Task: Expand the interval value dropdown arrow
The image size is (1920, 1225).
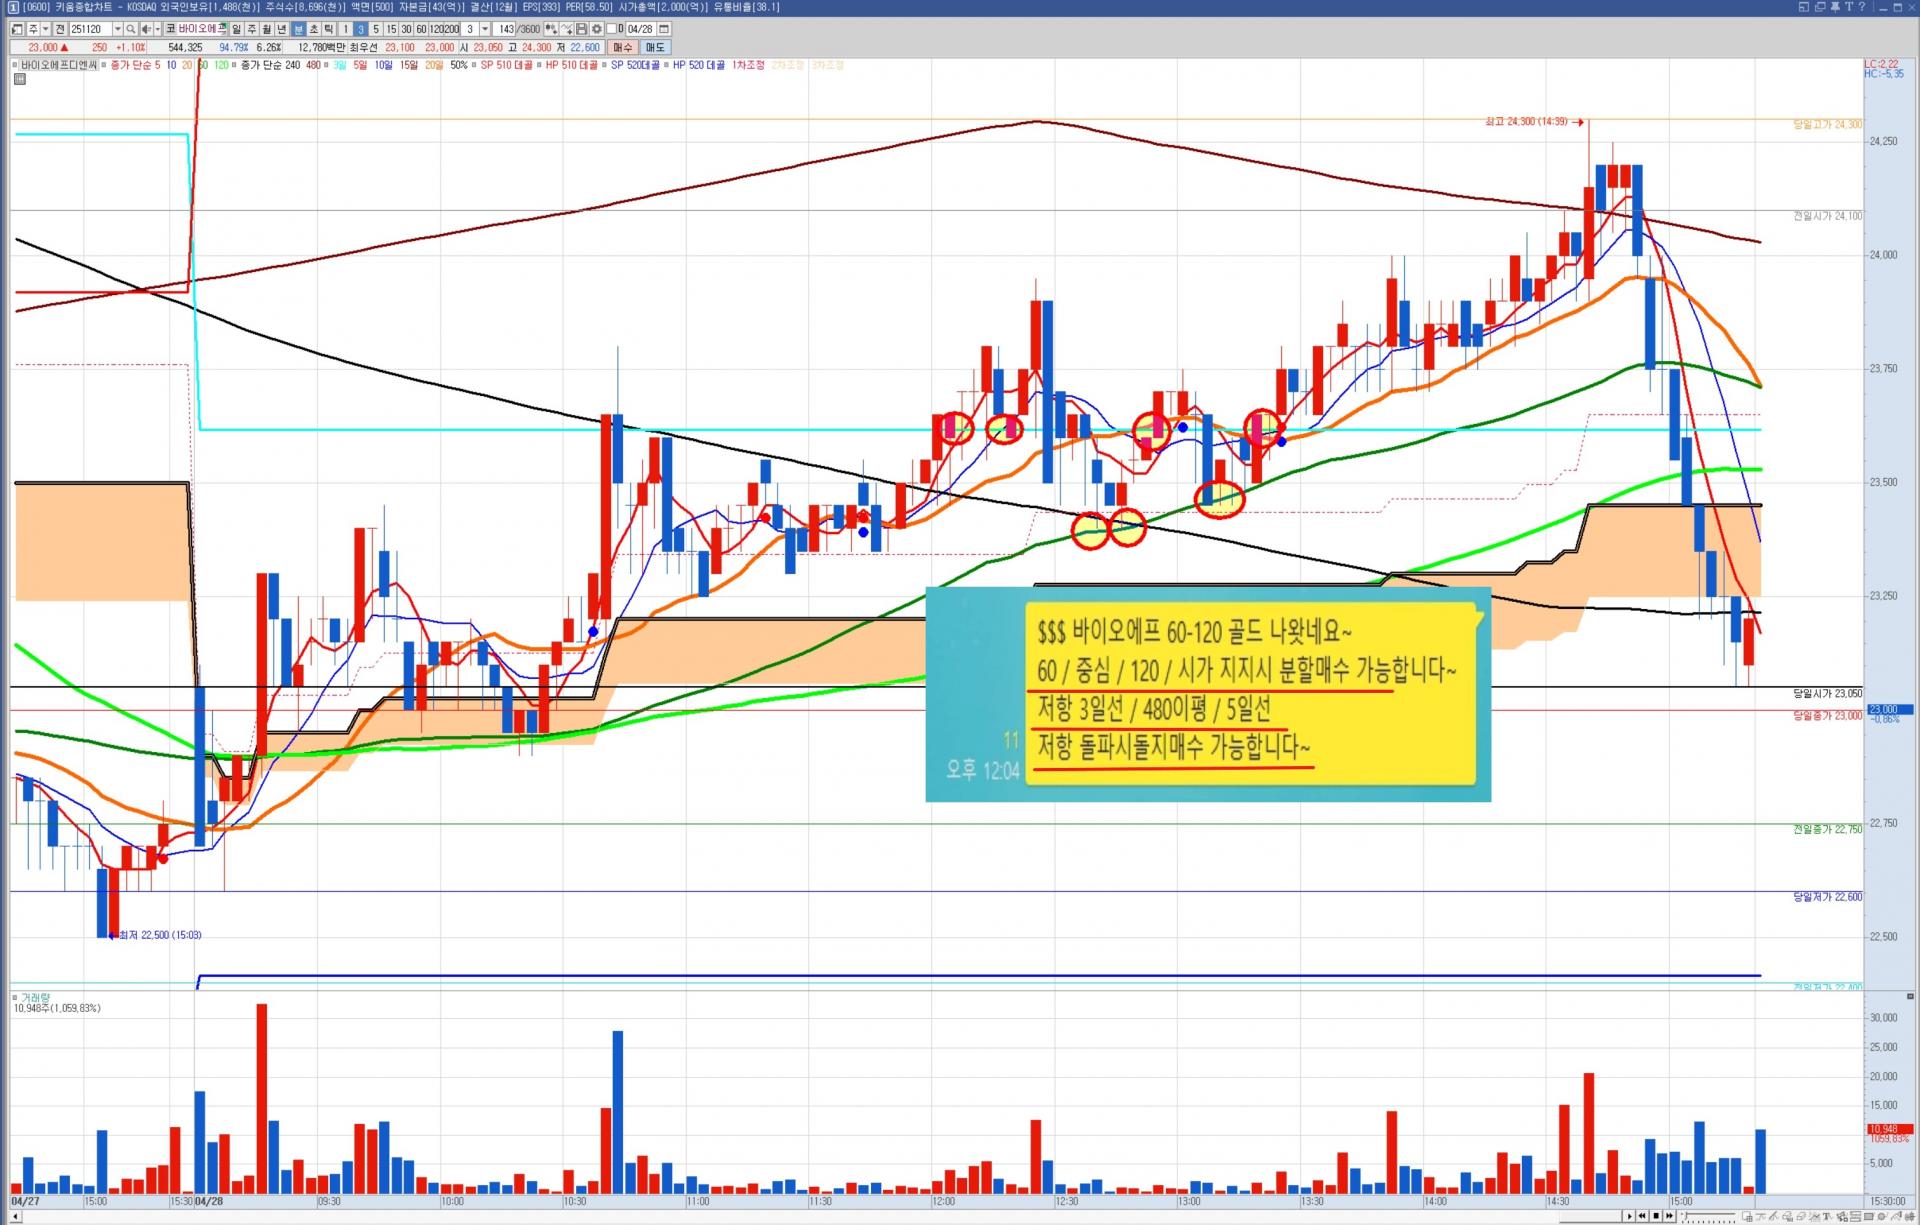Action: (x=485, y=29)
